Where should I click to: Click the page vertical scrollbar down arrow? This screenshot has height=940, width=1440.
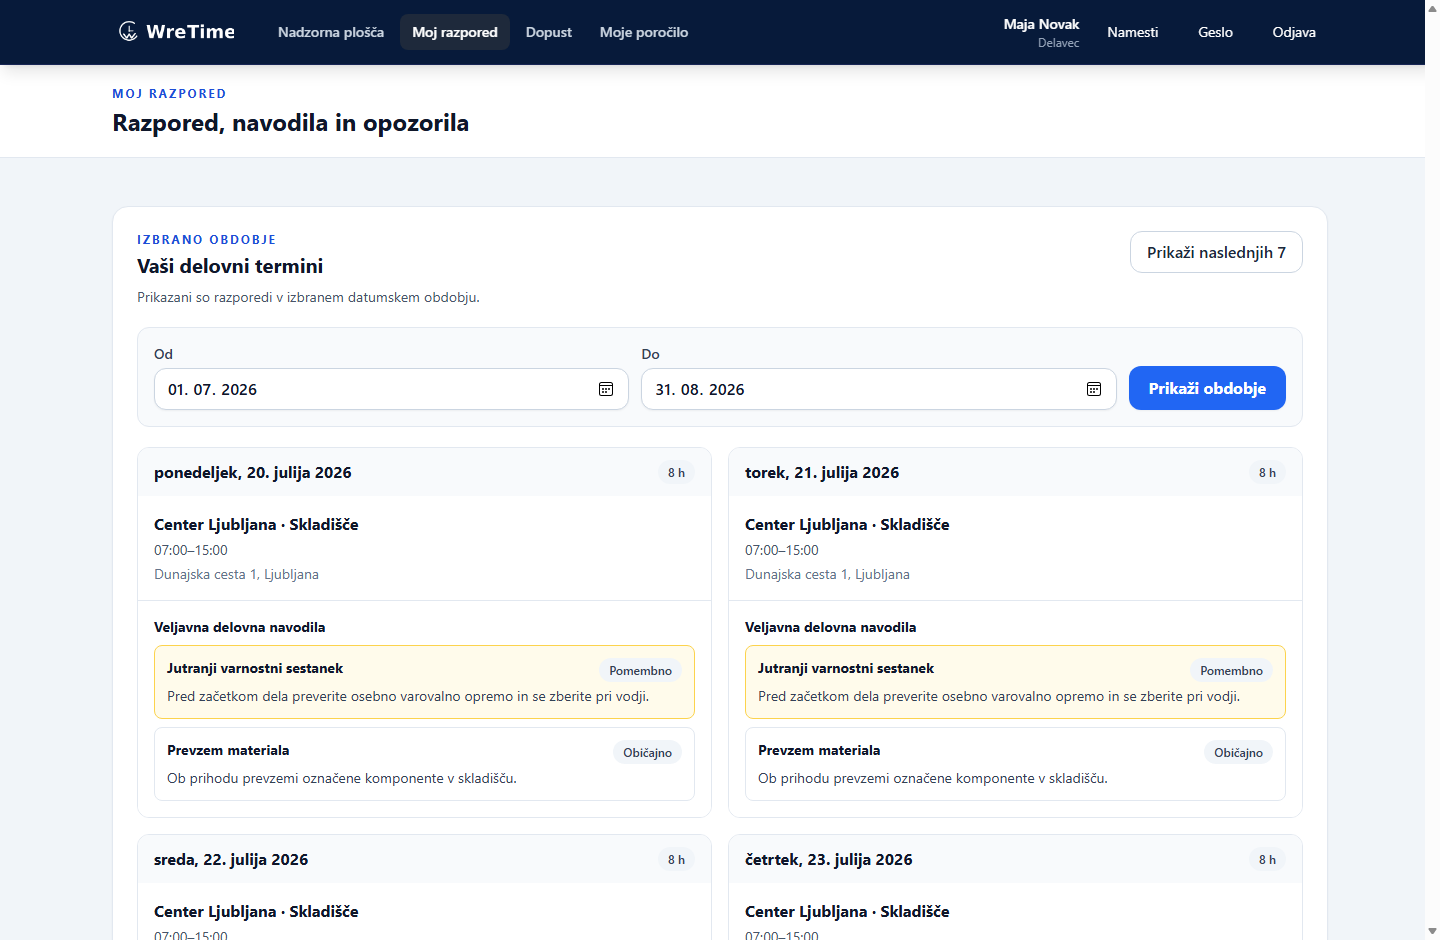point(1432,931)
